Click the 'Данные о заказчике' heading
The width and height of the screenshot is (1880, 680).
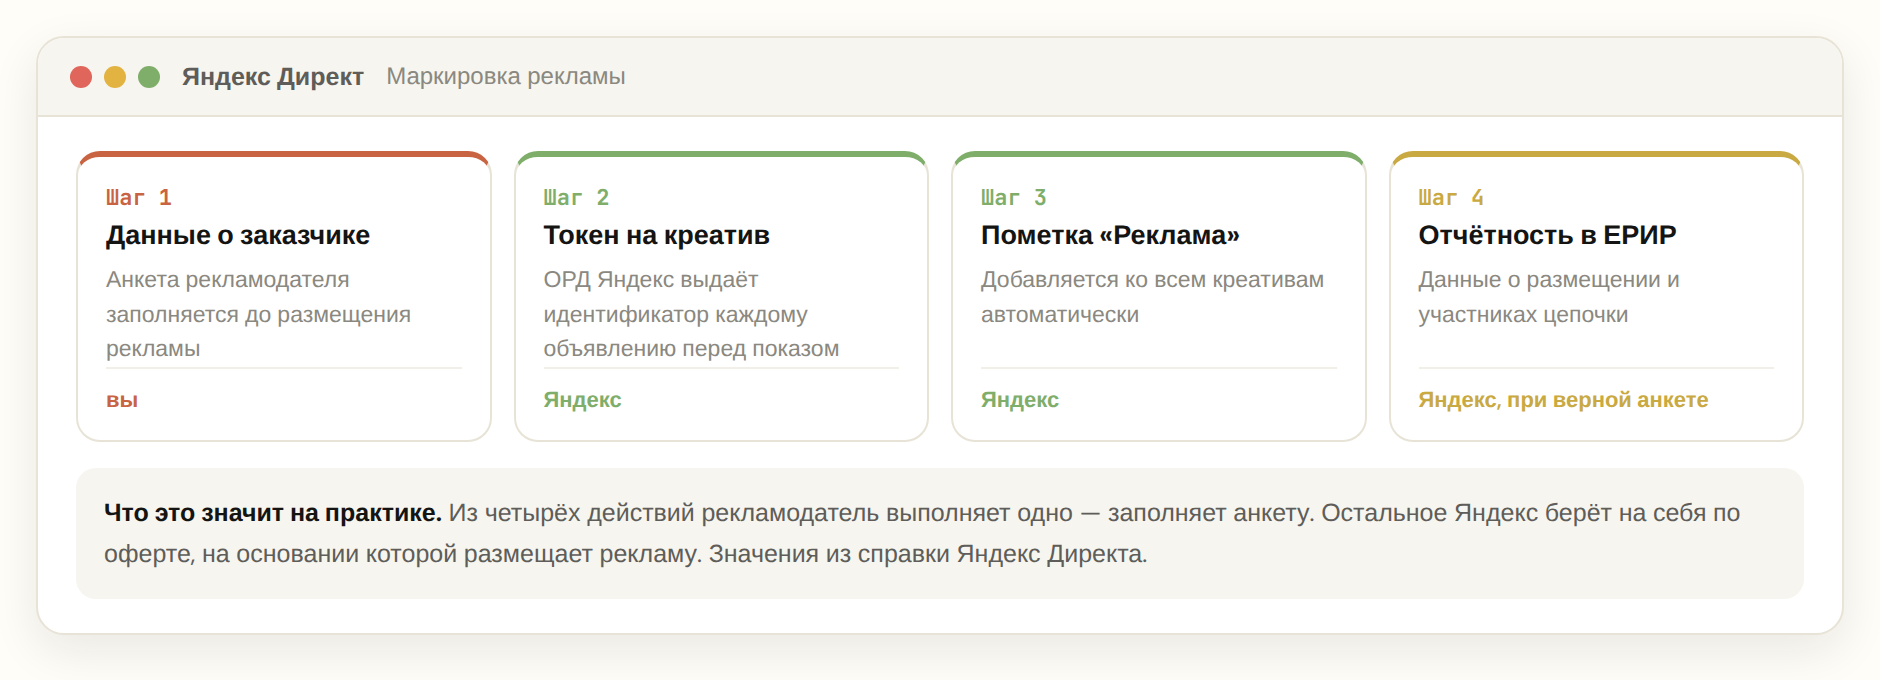click(x=238, y=235)
